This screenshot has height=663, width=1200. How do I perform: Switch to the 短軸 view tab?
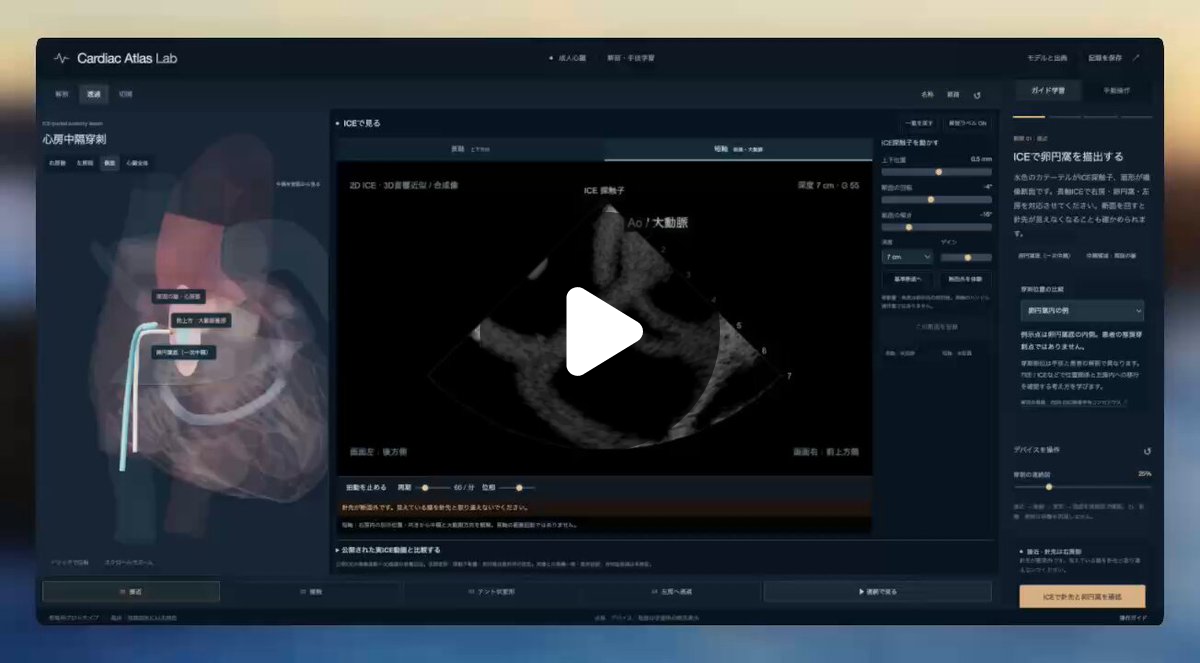click(739, 149)
